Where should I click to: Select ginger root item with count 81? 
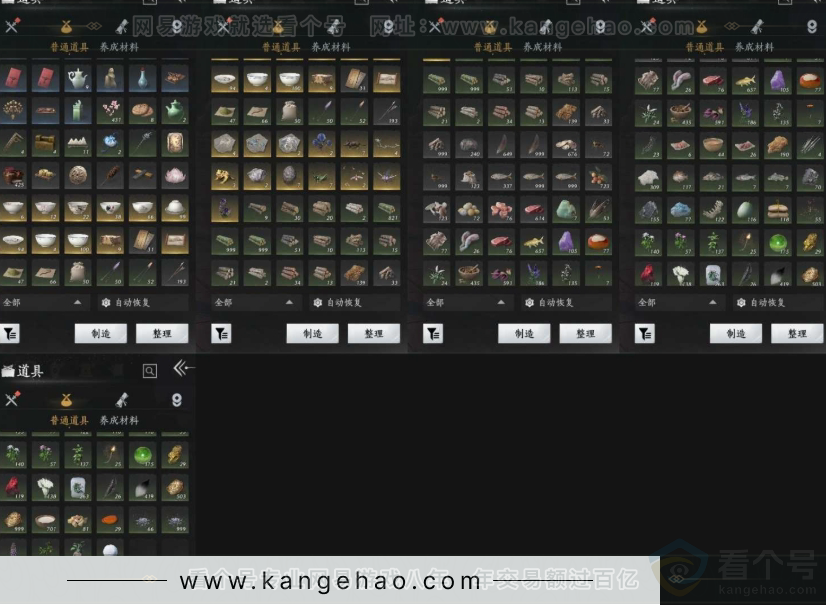click(78, 520)
